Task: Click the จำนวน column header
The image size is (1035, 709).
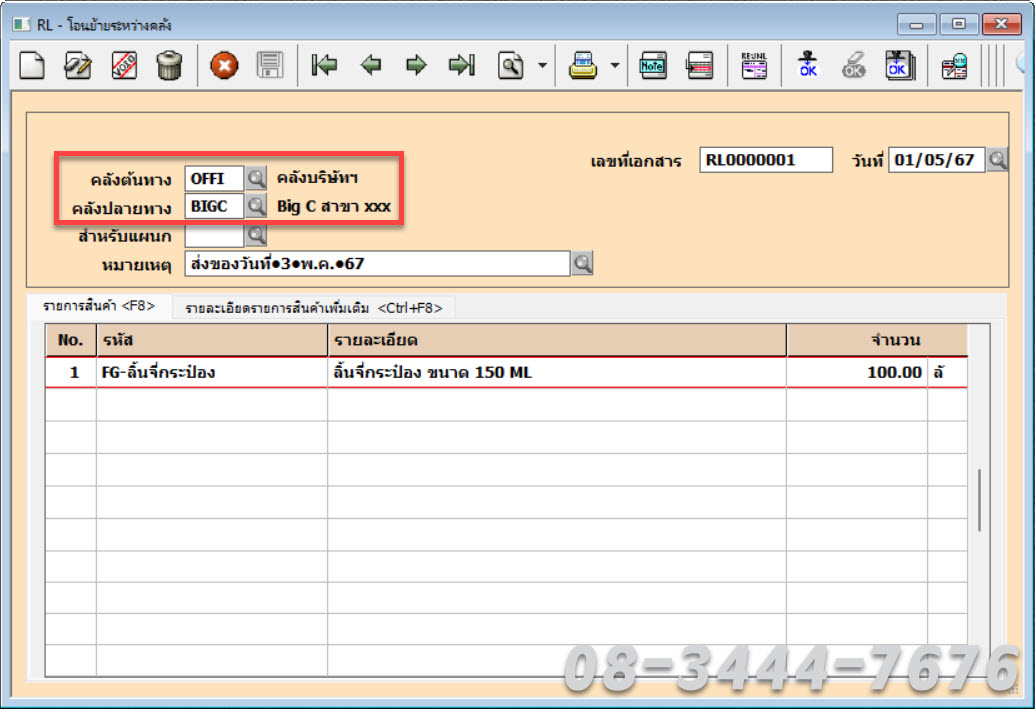Action: pos(877,340)
